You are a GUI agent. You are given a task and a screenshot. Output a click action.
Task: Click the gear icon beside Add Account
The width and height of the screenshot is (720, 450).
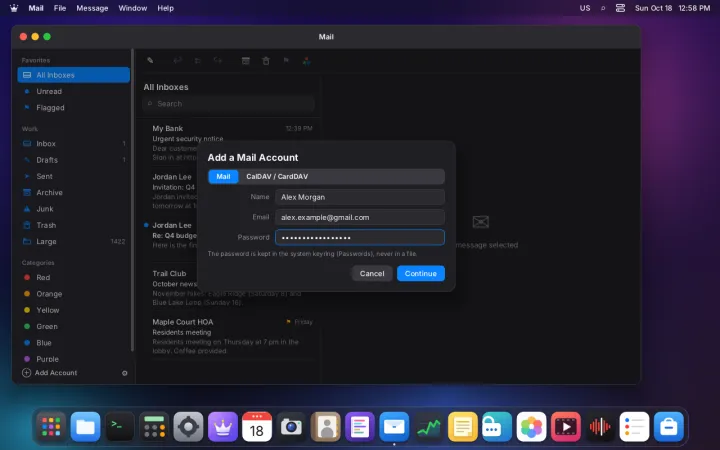point(124,373)
